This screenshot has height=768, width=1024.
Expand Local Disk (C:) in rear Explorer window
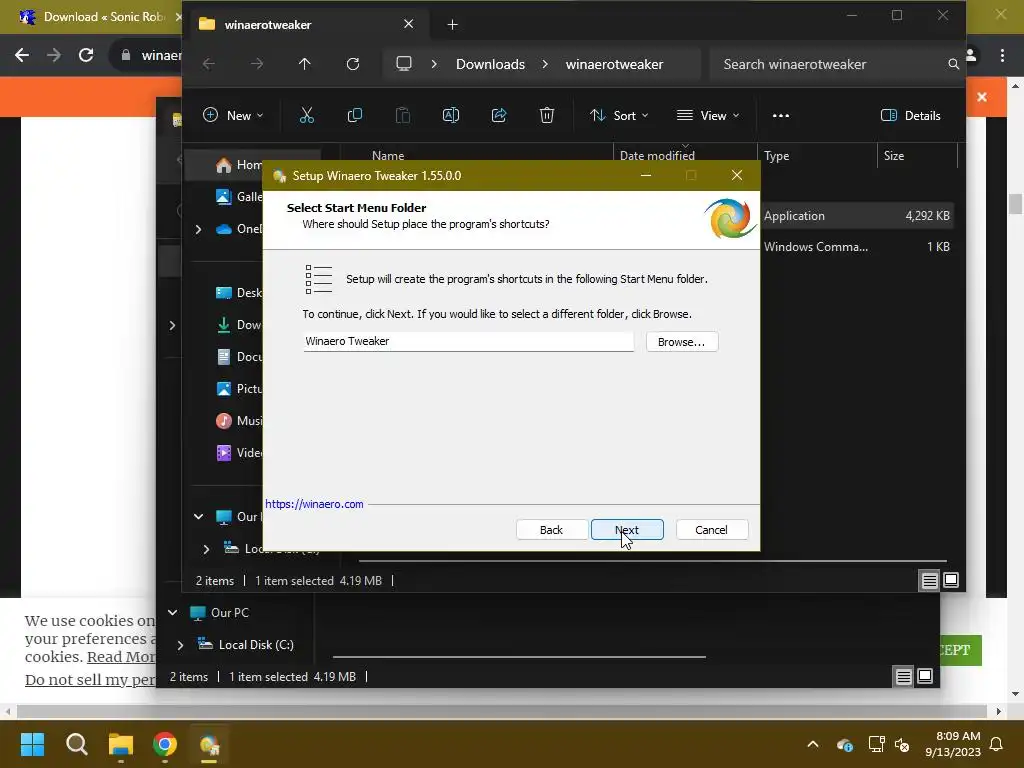tap(181, 645)
